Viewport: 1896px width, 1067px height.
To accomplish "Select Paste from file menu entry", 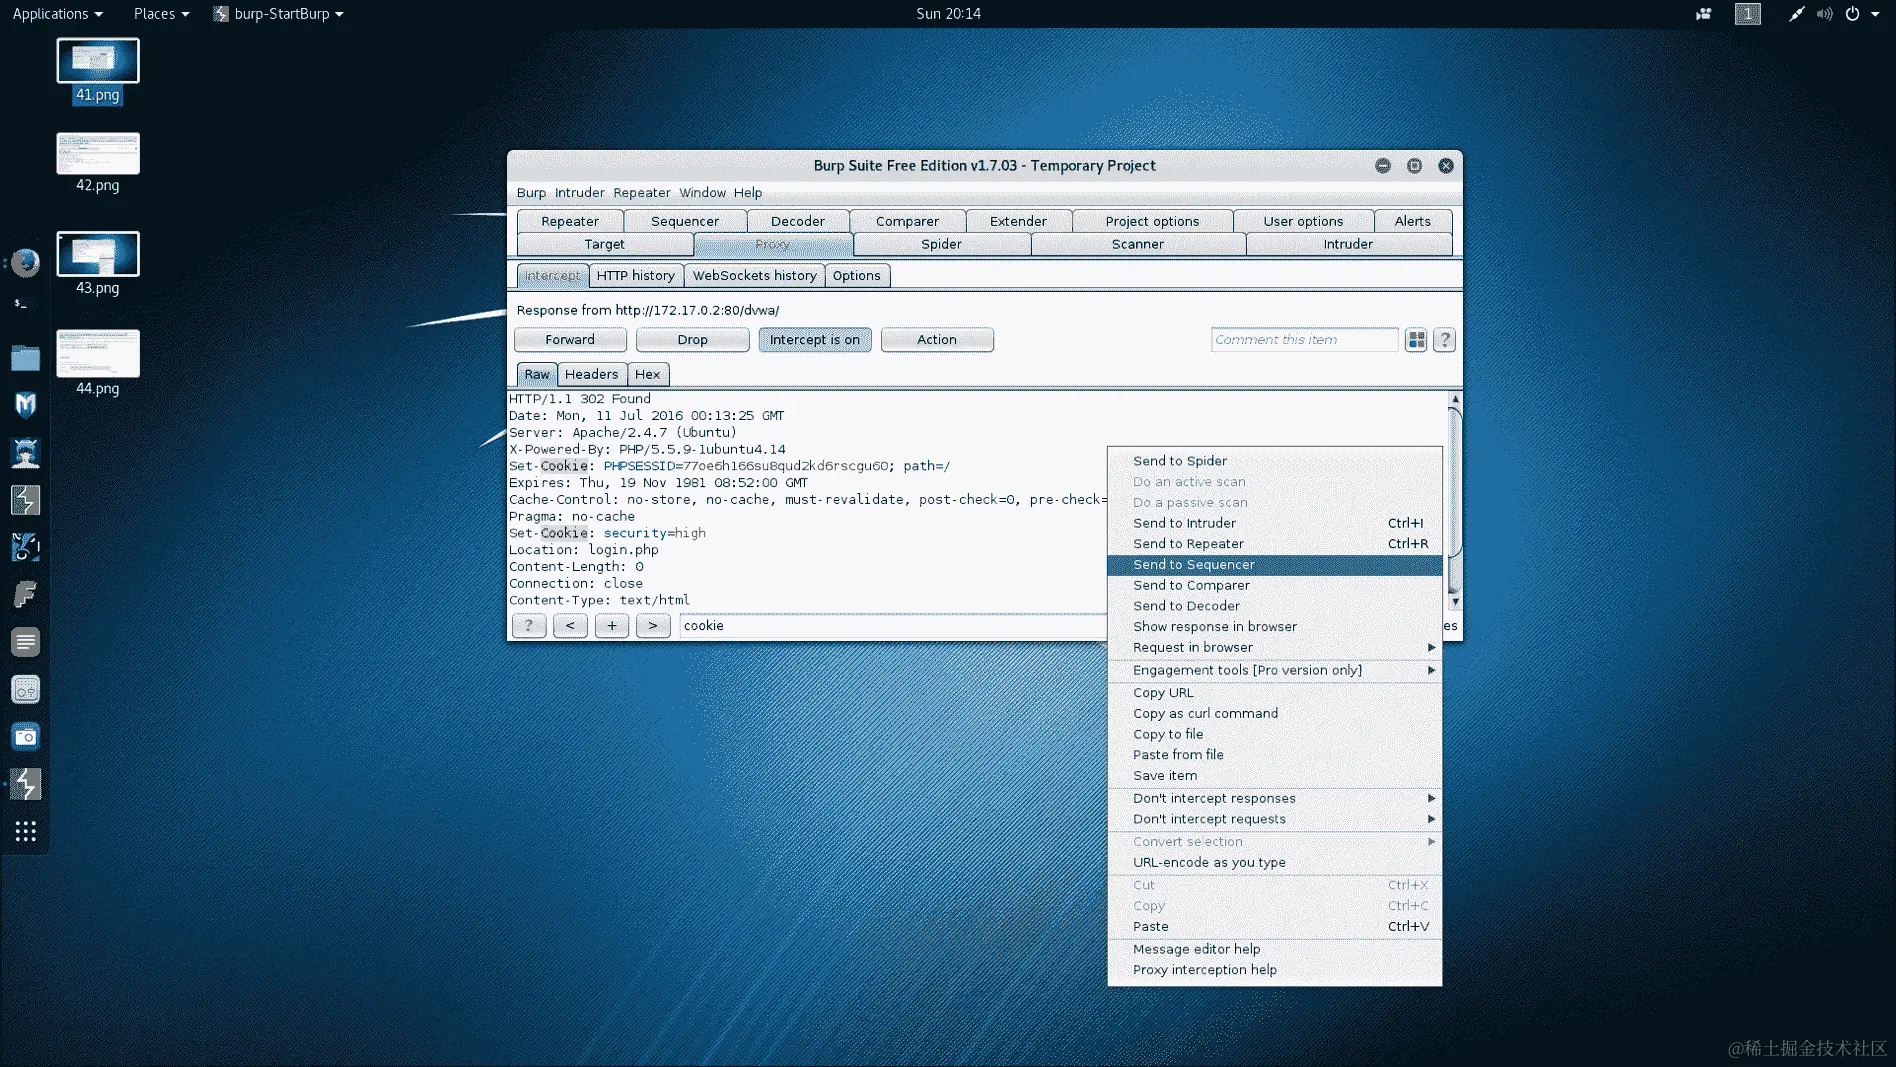I will coord(1275,755).
